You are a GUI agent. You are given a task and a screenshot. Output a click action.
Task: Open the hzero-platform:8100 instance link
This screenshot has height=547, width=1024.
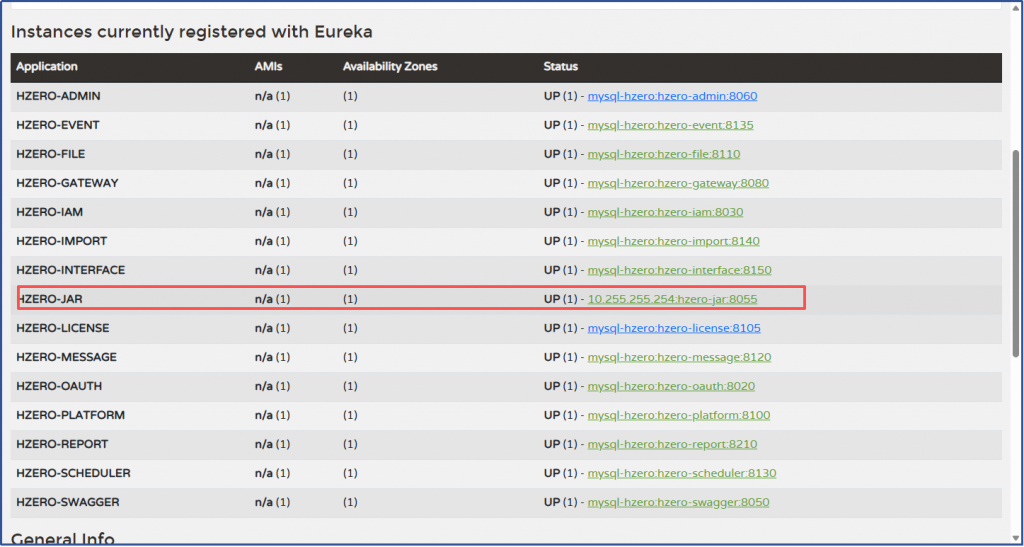coord(678,416)
